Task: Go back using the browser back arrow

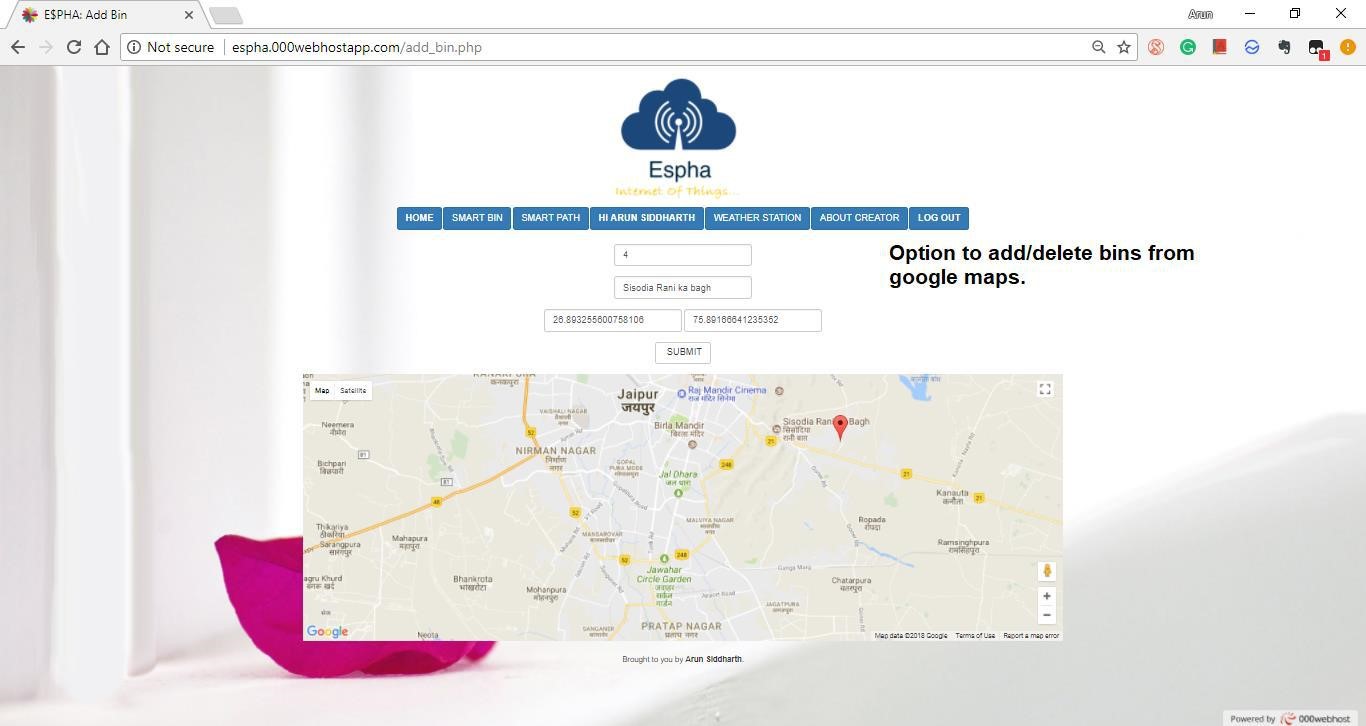Action: click(18, 47)
